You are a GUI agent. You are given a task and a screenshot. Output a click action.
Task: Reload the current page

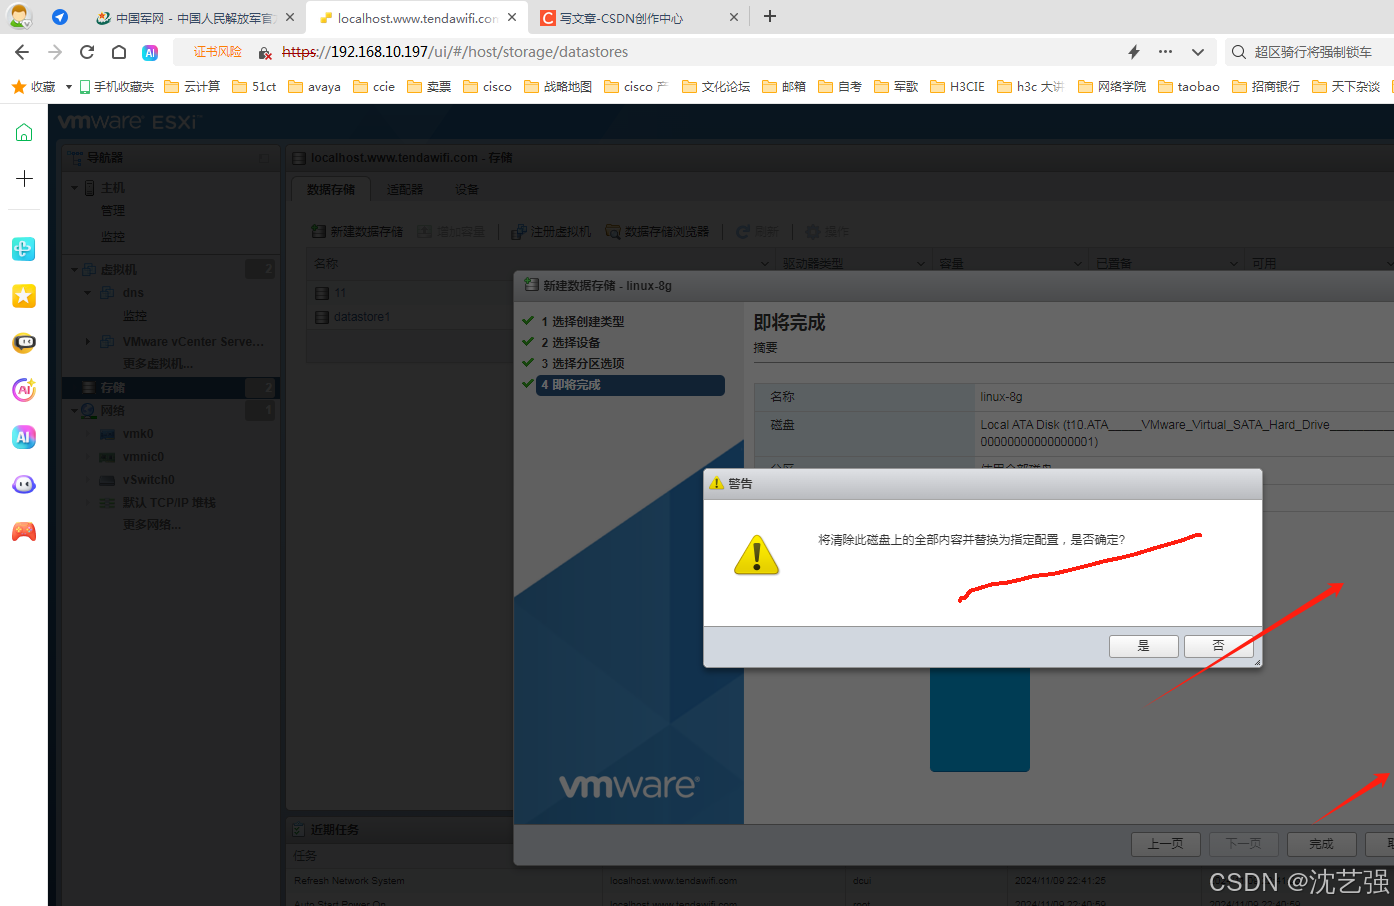tap(87, 52)
